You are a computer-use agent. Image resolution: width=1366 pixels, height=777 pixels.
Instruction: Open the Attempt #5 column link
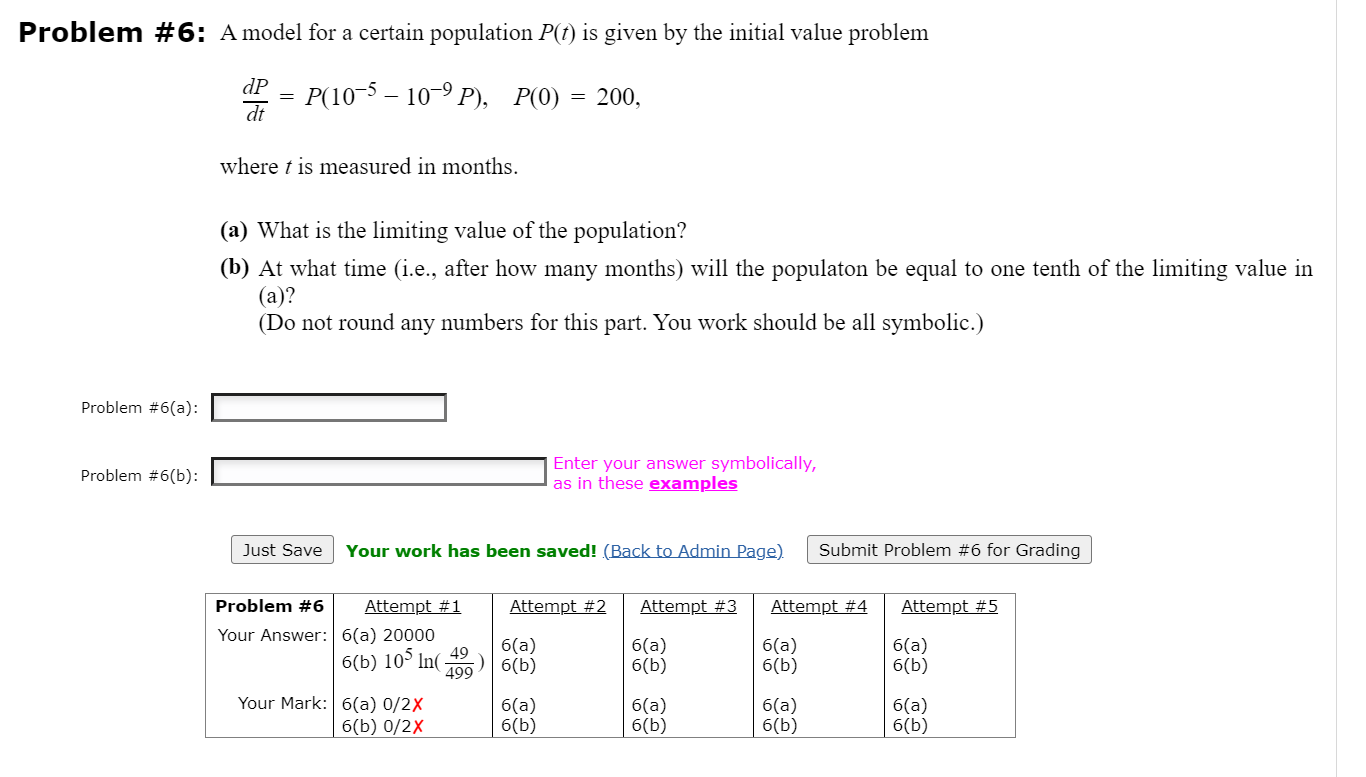pyautogui.click(x=948, y=606)
